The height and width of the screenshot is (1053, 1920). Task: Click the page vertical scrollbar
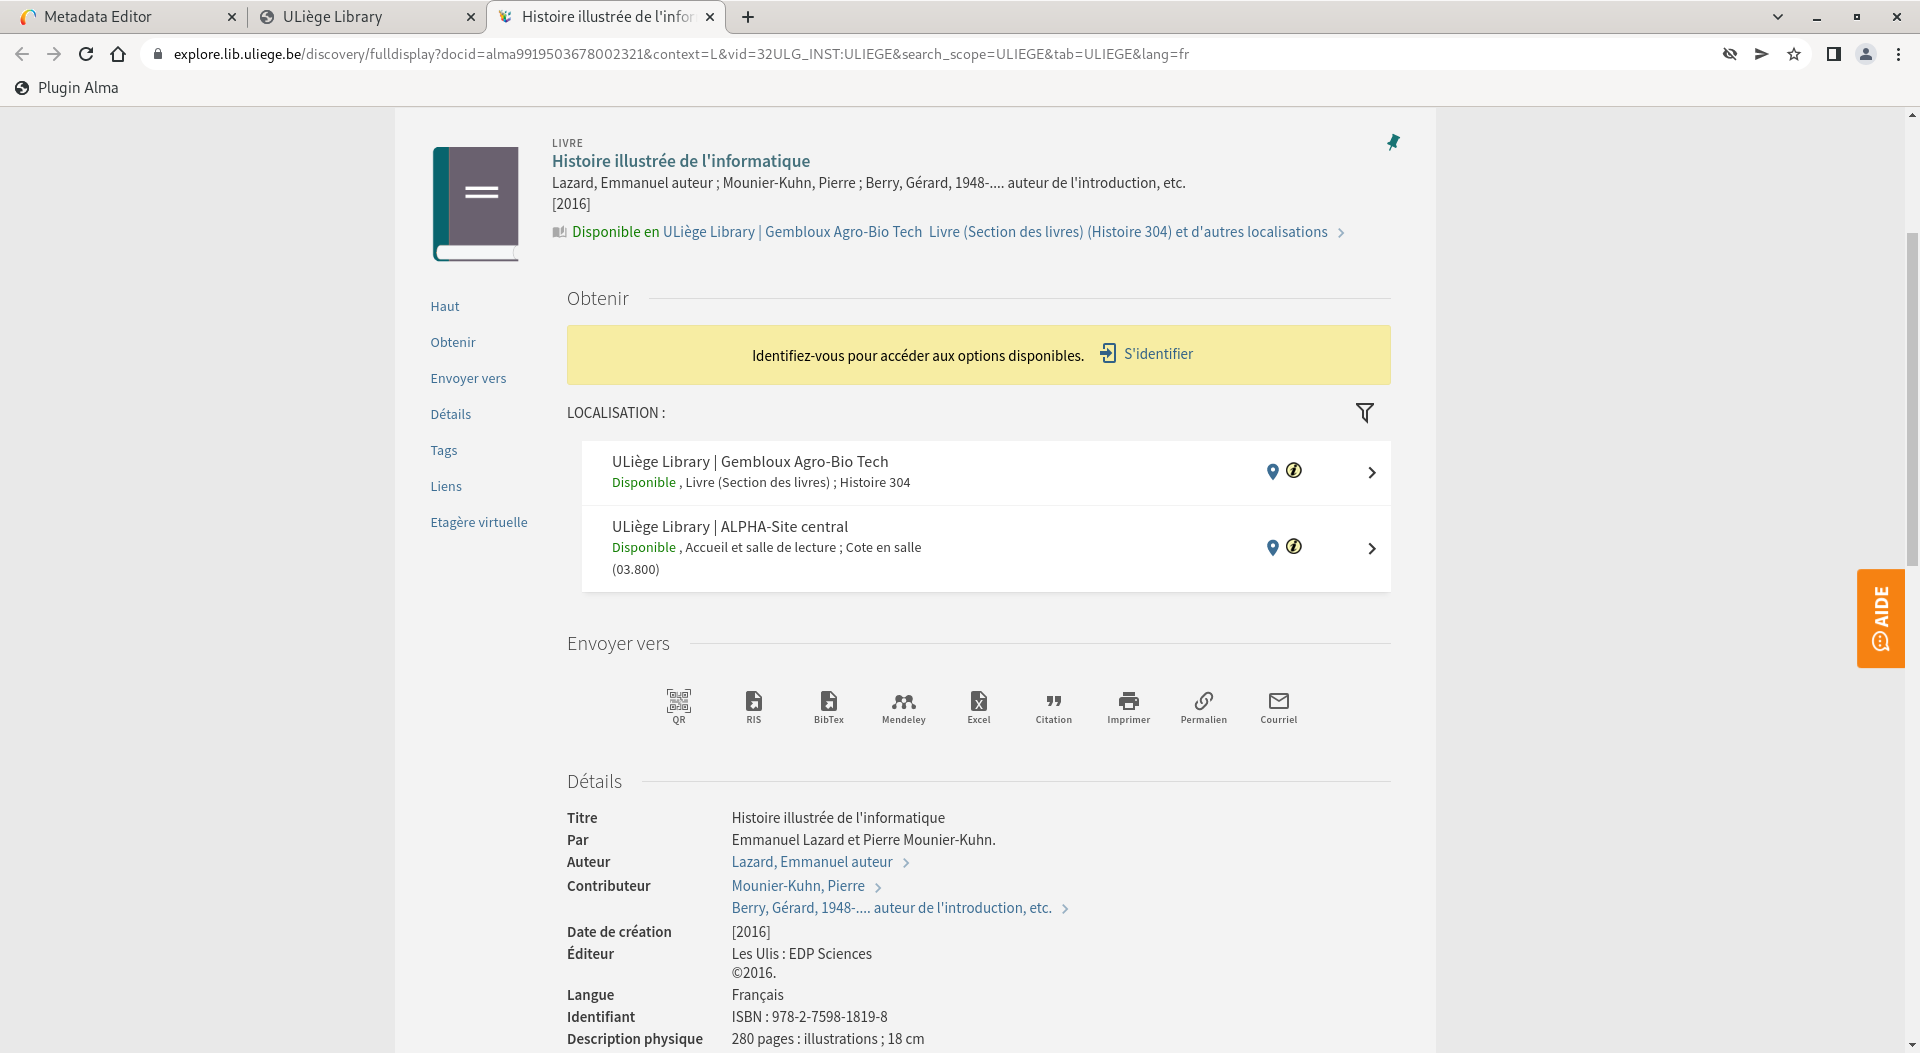(1912, 400)
